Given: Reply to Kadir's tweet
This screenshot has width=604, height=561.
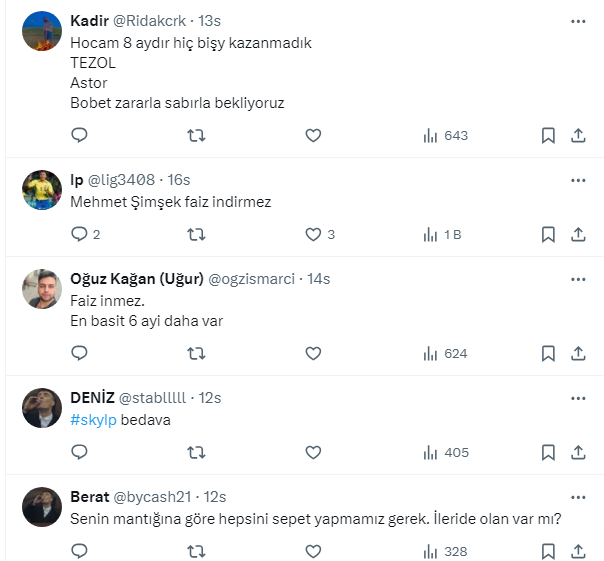Looking at the screenshot, I should tap(80, 135).
